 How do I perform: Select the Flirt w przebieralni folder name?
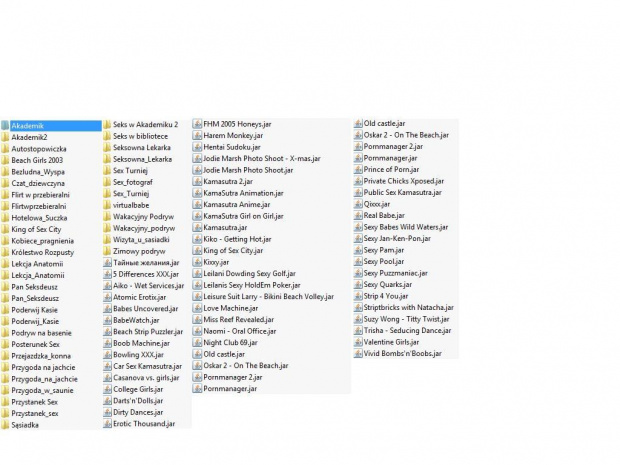[40, 195]
